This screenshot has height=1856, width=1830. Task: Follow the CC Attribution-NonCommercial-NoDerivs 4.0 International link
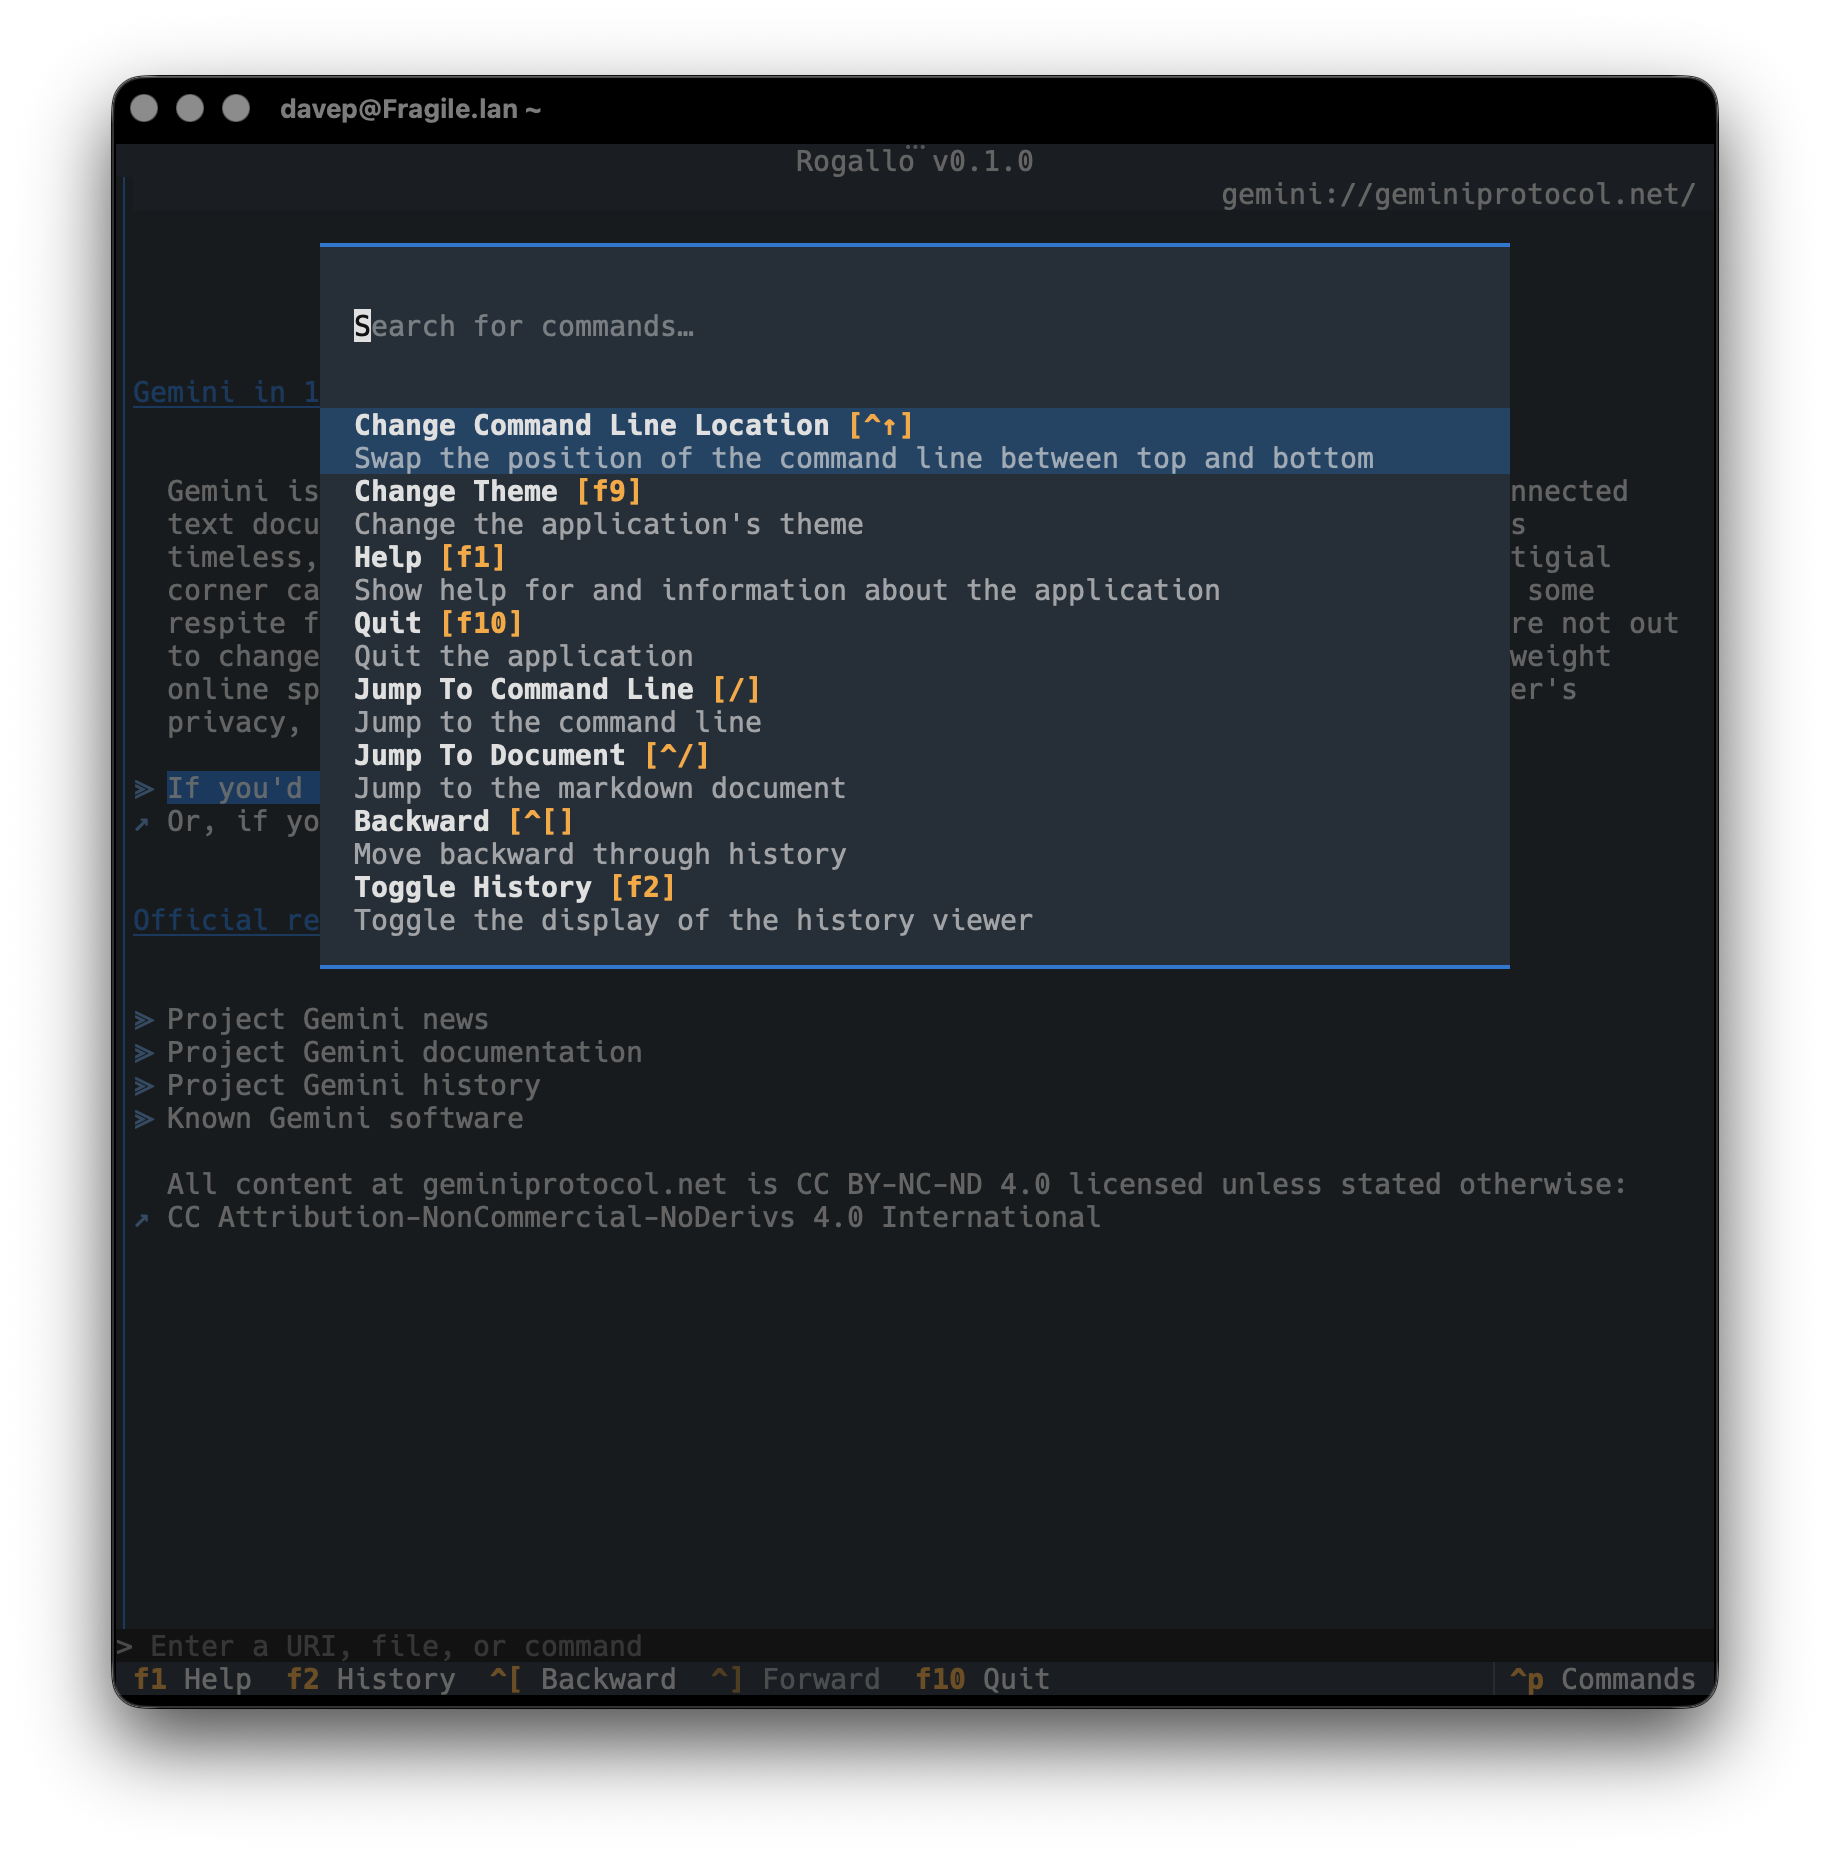click(633, 1217)
